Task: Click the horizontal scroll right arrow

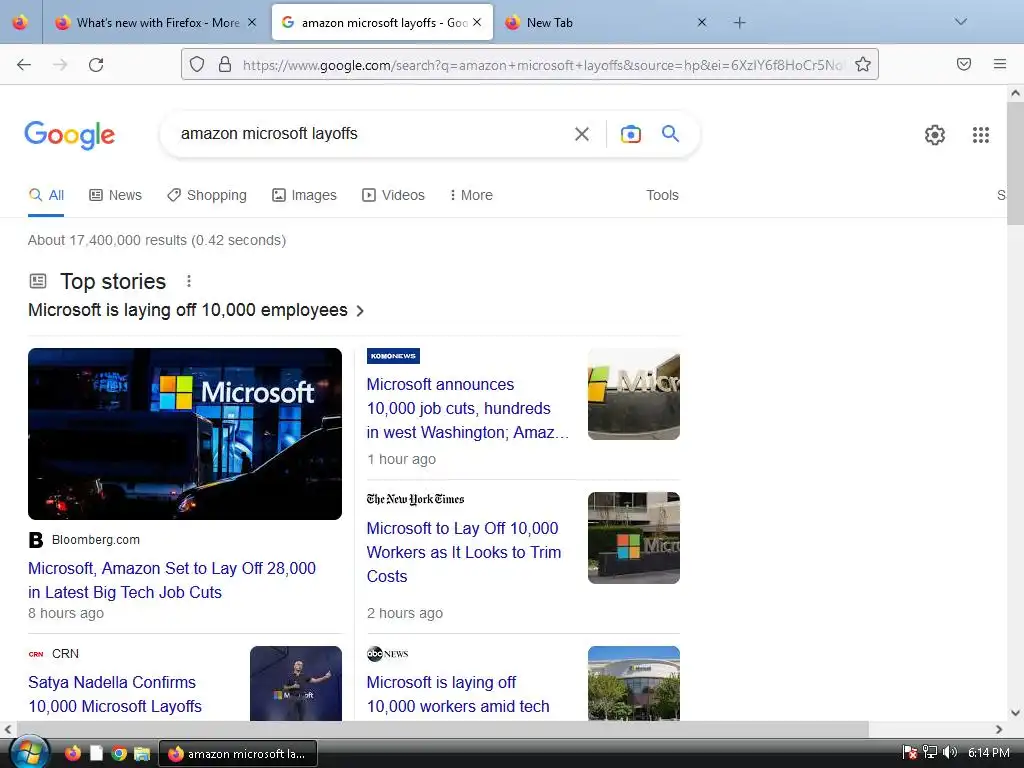Action: [999, 729]
